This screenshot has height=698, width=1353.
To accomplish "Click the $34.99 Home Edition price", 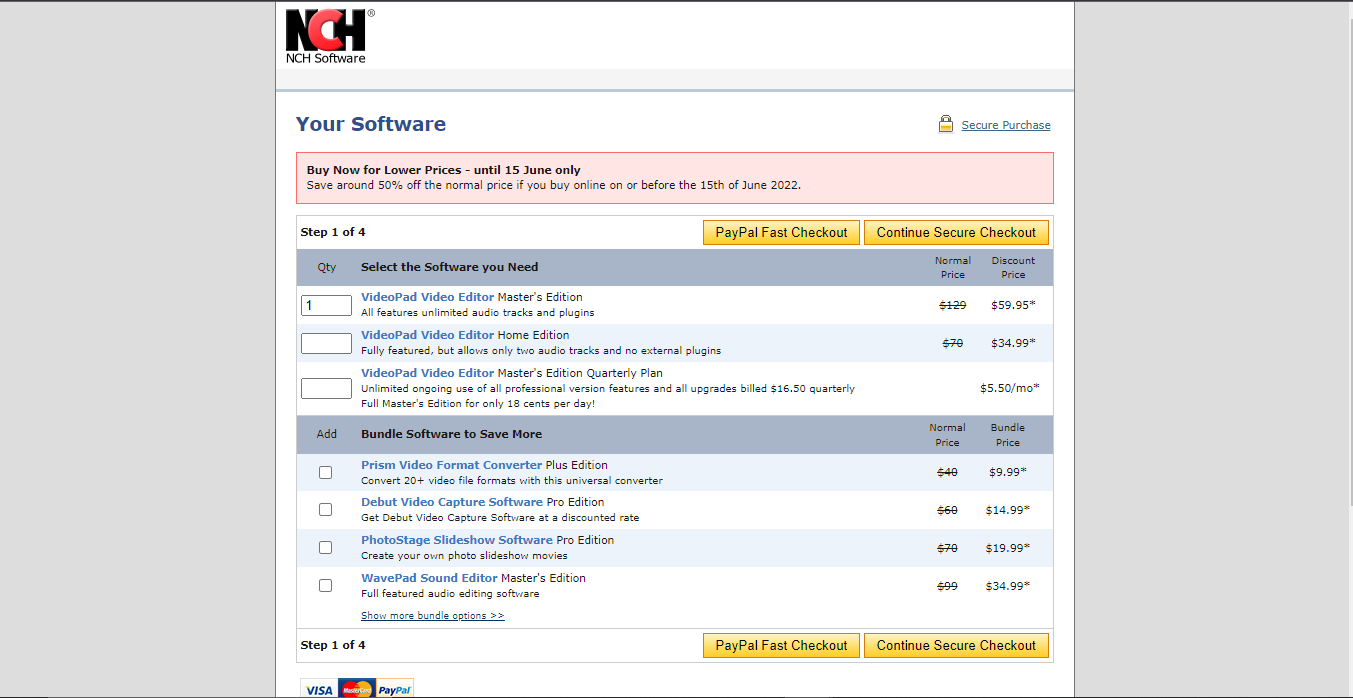I will [x=1013, y=343].
